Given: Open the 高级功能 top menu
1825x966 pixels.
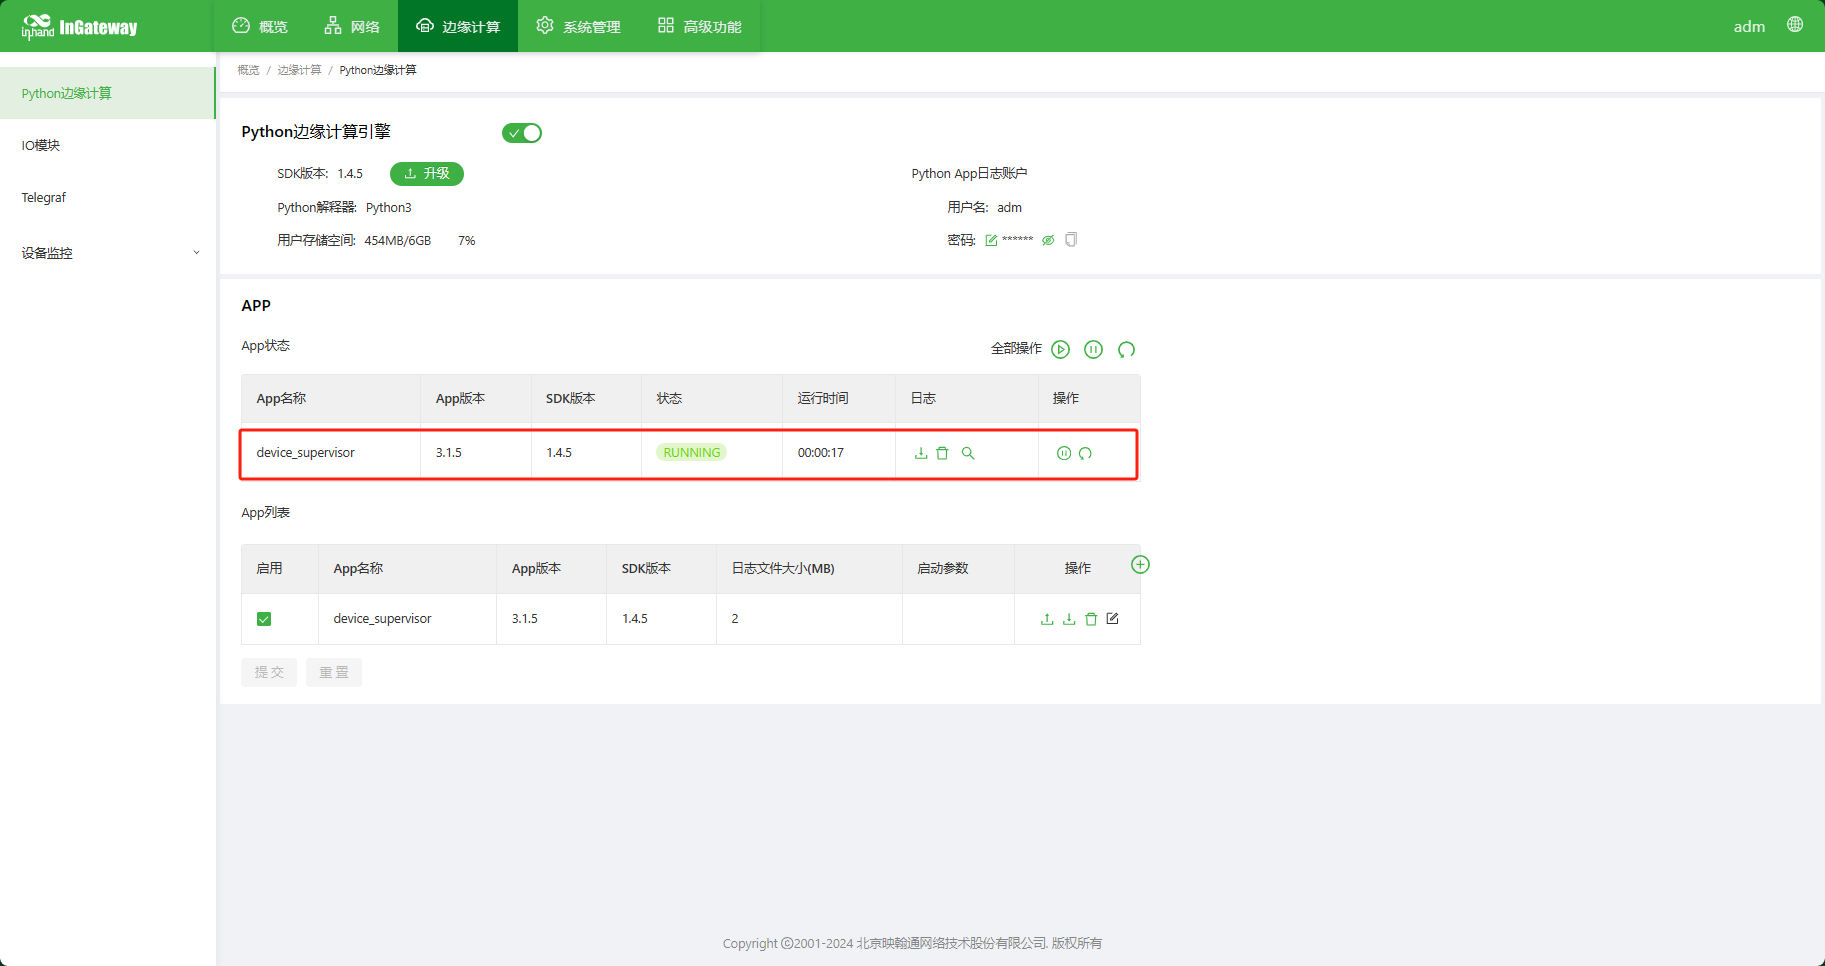Looking at the screenshot, I should pos(700,26).
